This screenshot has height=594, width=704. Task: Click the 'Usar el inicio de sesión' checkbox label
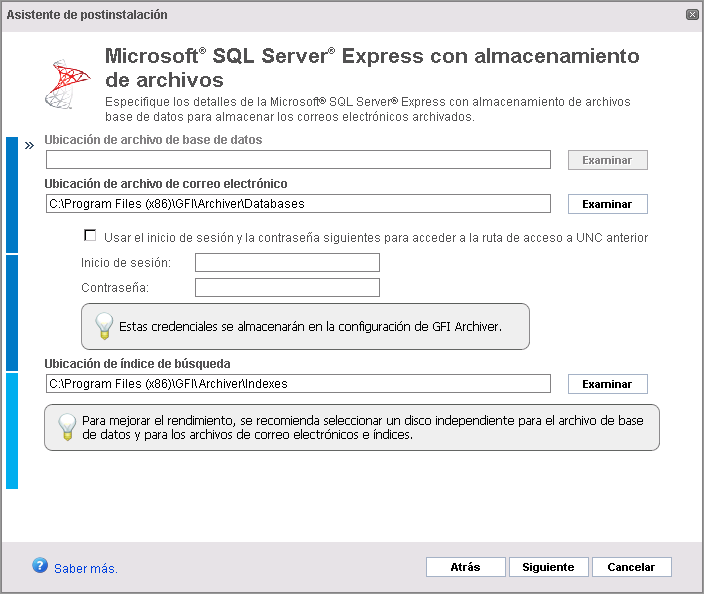point(376,238)
